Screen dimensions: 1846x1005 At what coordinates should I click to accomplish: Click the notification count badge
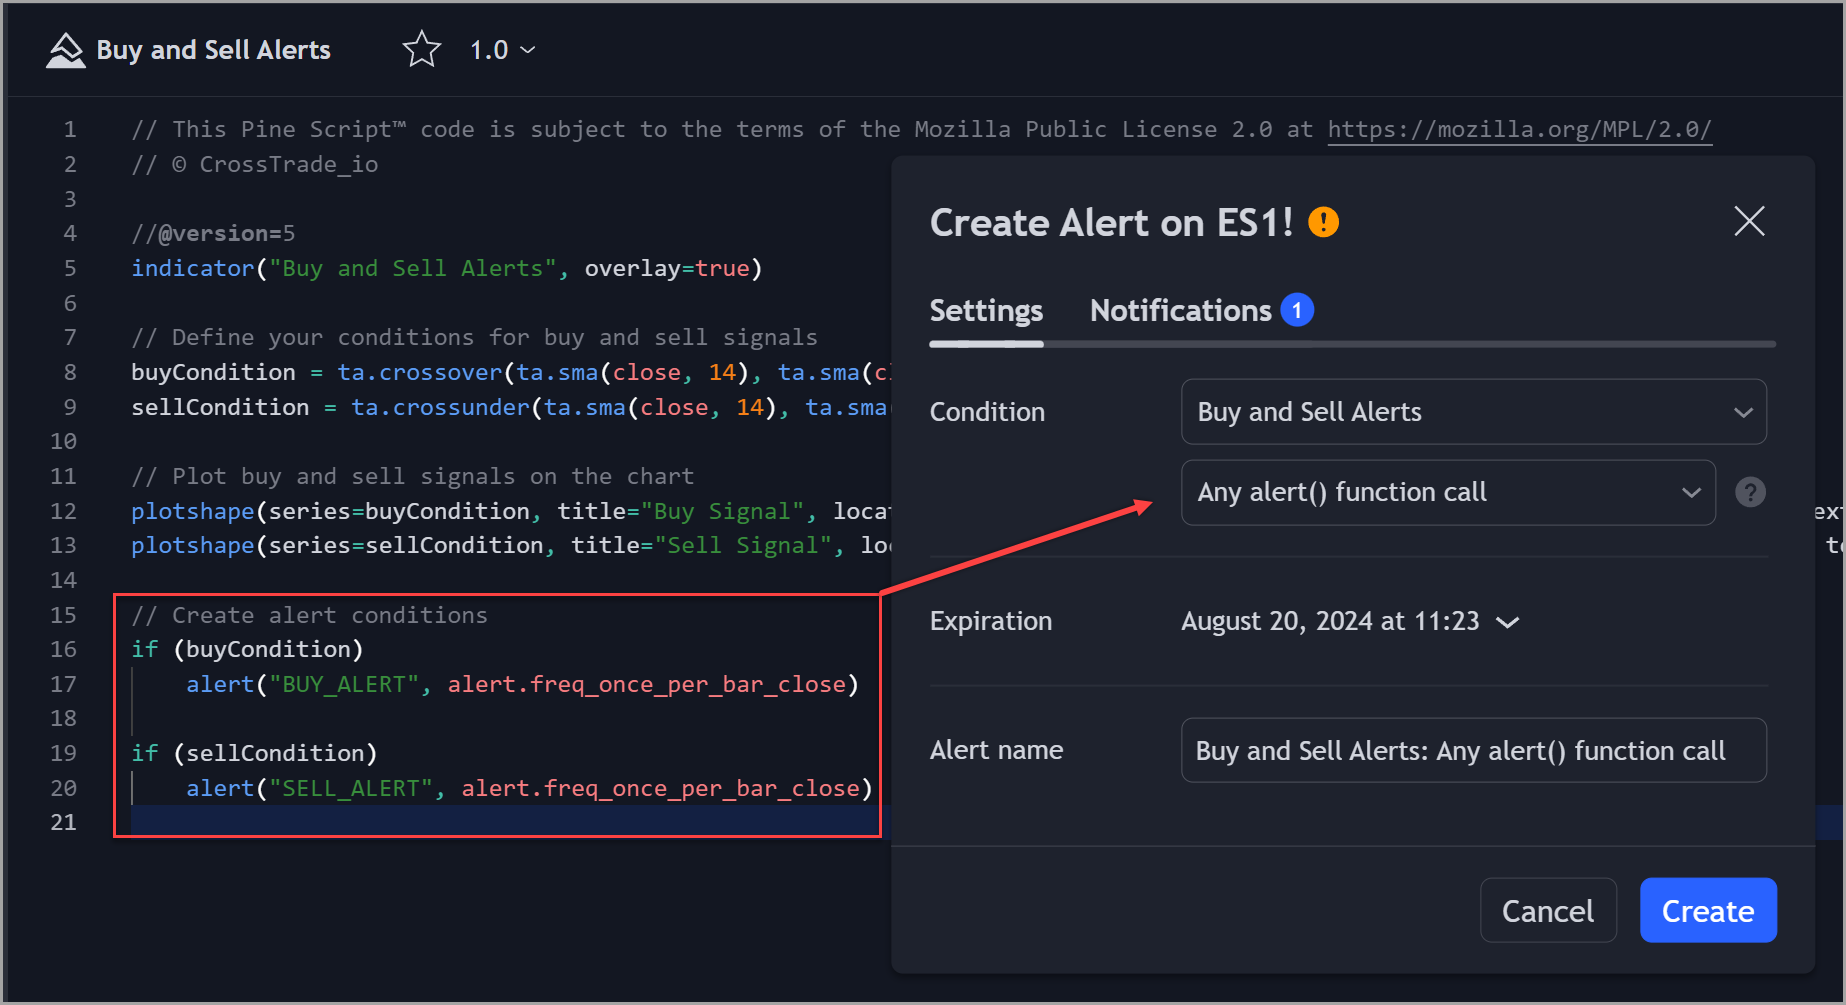coord(1297,309)
